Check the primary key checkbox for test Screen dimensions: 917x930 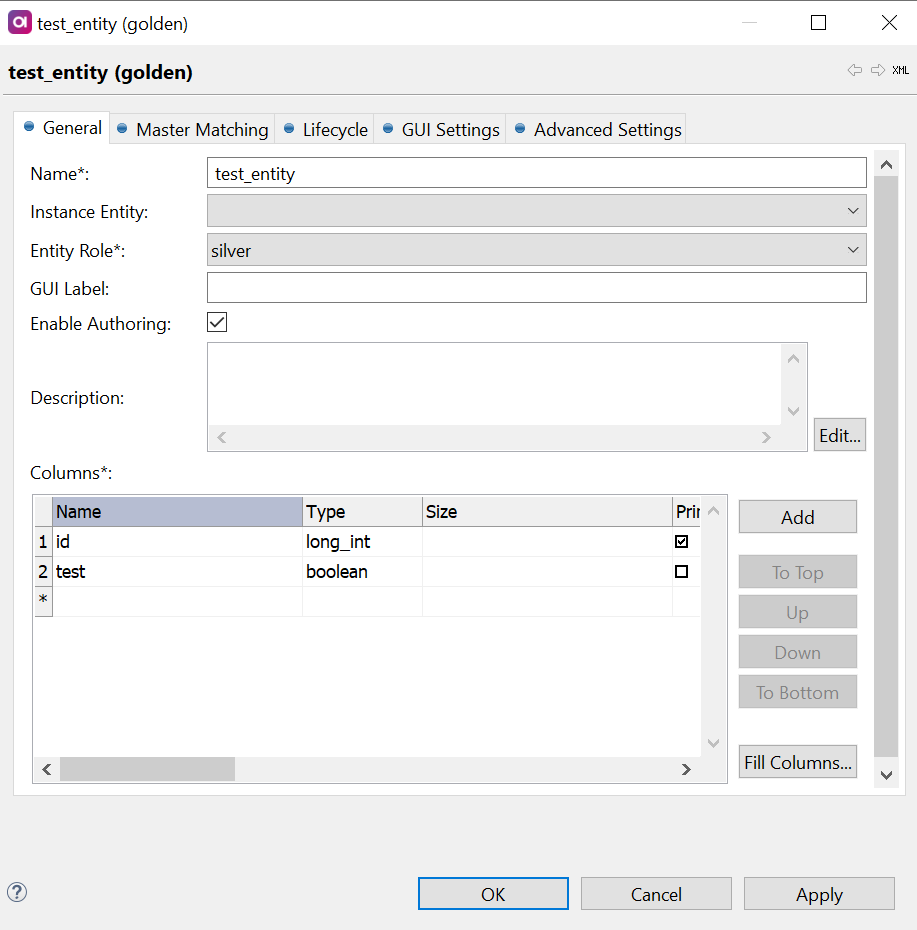[x=683, y=571]
